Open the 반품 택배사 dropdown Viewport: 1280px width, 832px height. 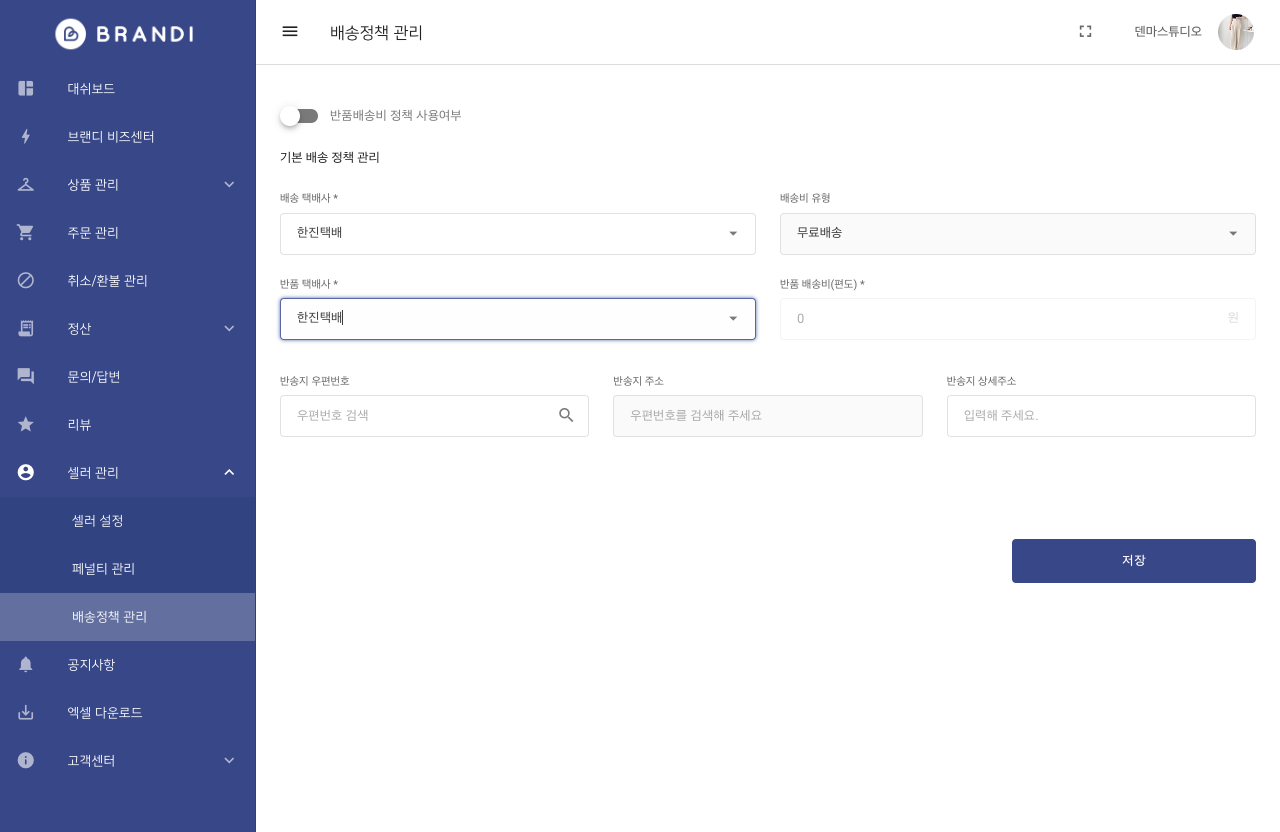pos(518,319)
